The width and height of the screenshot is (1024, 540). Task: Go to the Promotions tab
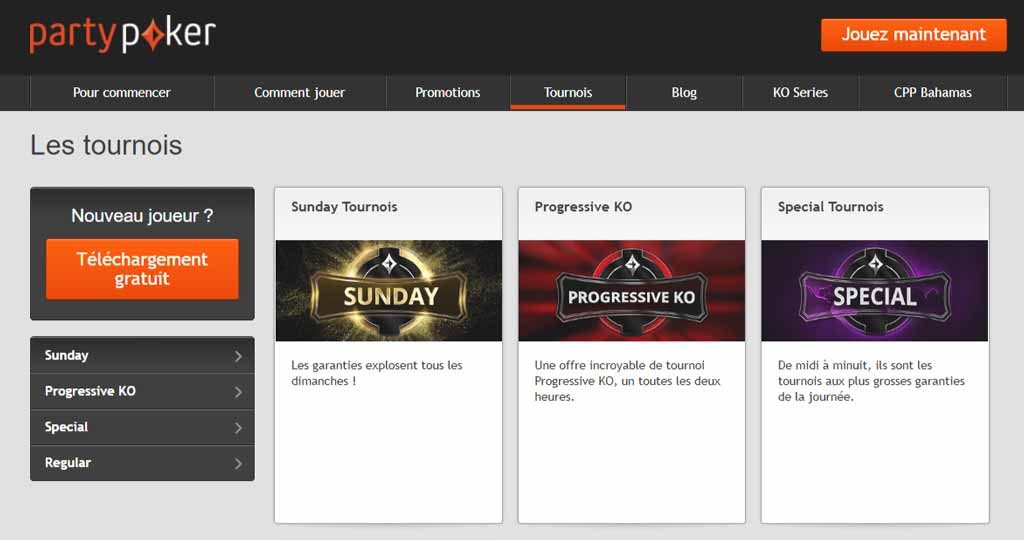point(448,93)
